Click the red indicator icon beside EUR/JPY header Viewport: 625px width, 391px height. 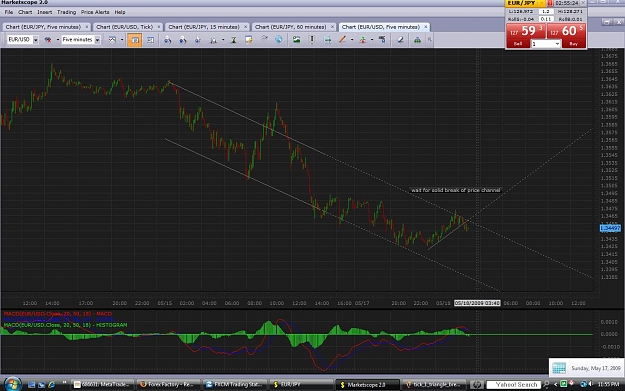click(550, 3)
